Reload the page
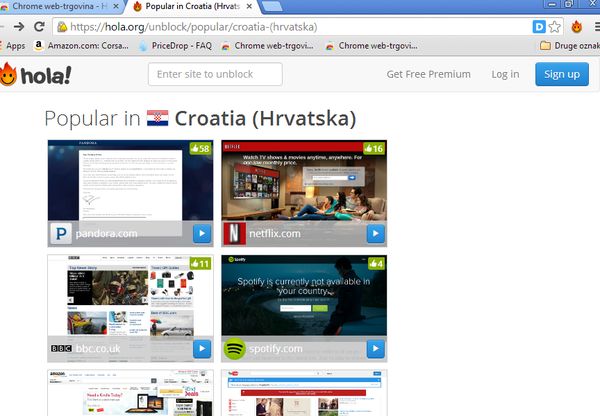Viewport: 600px width, 416px height. [x=39, y=26]
